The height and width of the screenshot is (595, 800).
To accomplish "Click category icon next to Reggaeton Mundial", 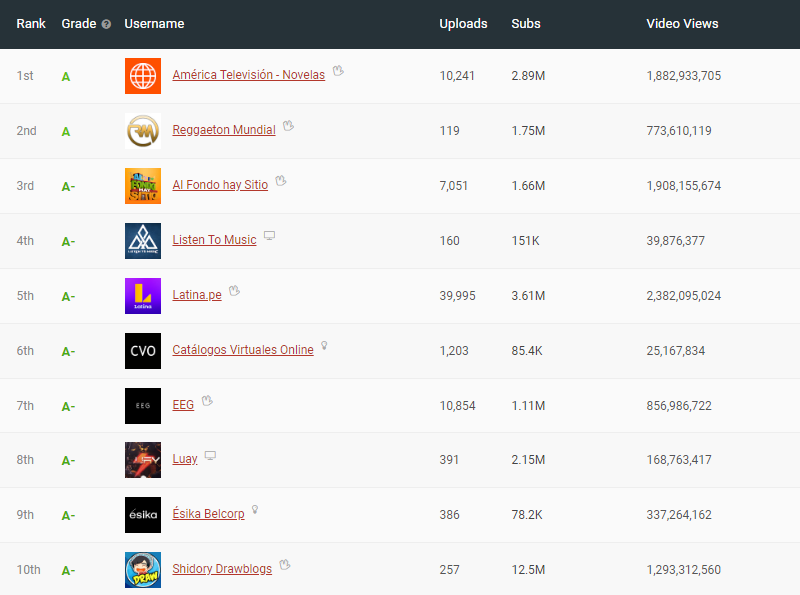I will click(288, 126).
